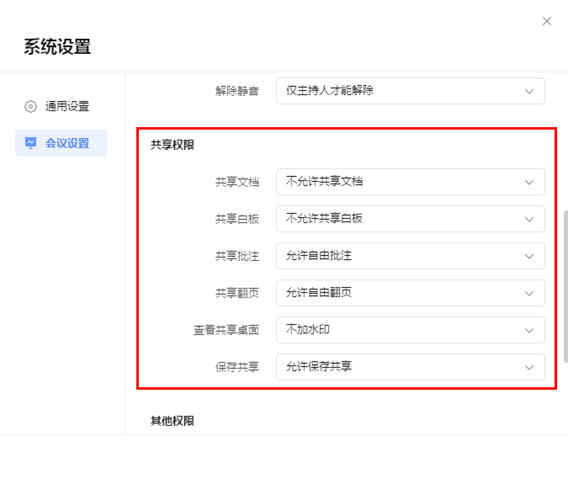
Task: Open the 共享文档 dropdown
Action: coord(410,182)
